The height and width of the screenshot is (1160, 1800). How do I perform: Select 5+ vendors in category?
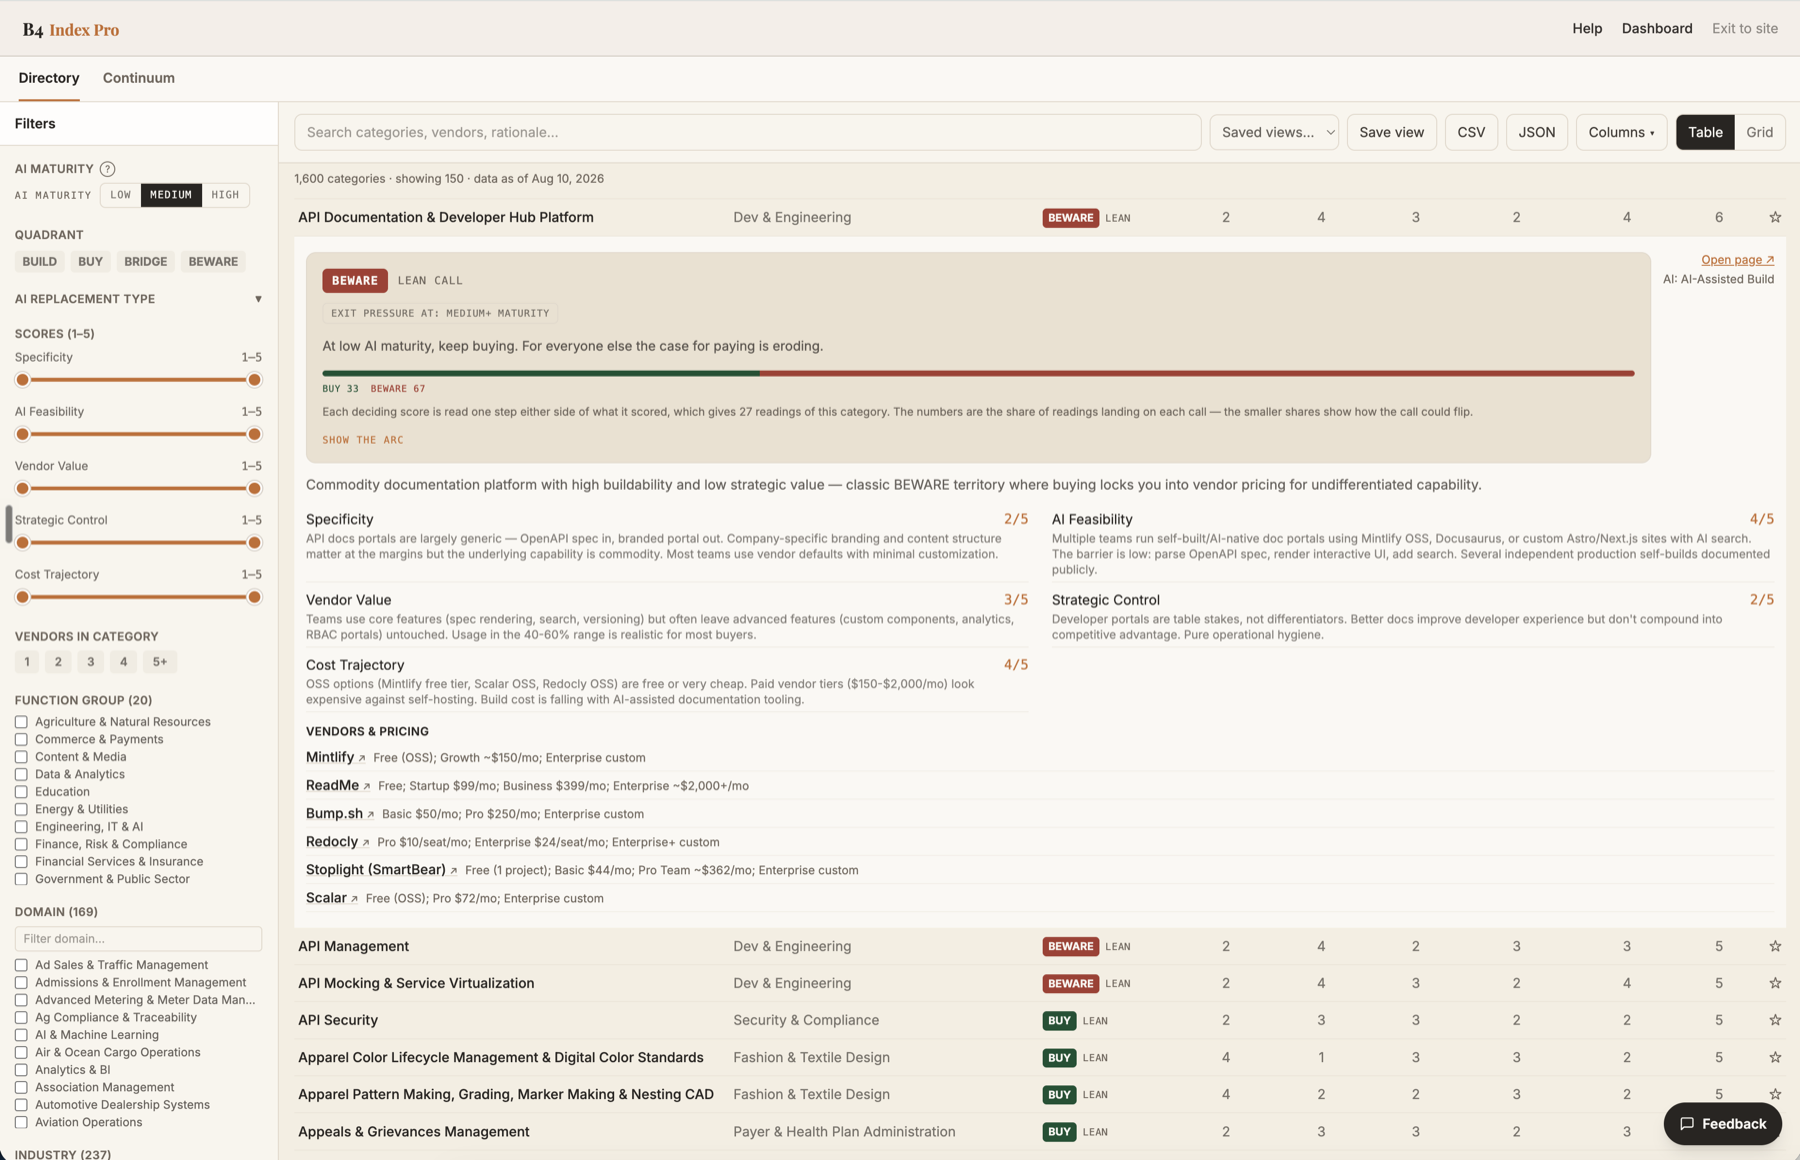160,662
